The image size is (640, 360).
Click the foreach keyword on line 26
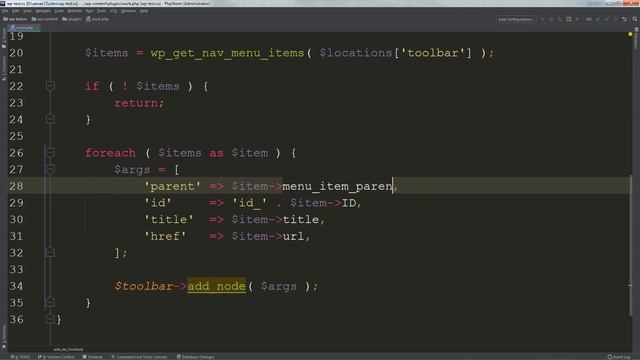pyautogui.click(x=110, y=153)
